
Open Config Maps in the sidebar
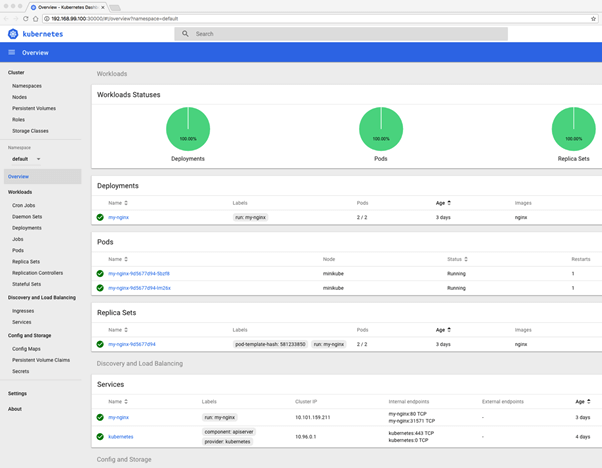click(26, 349)
